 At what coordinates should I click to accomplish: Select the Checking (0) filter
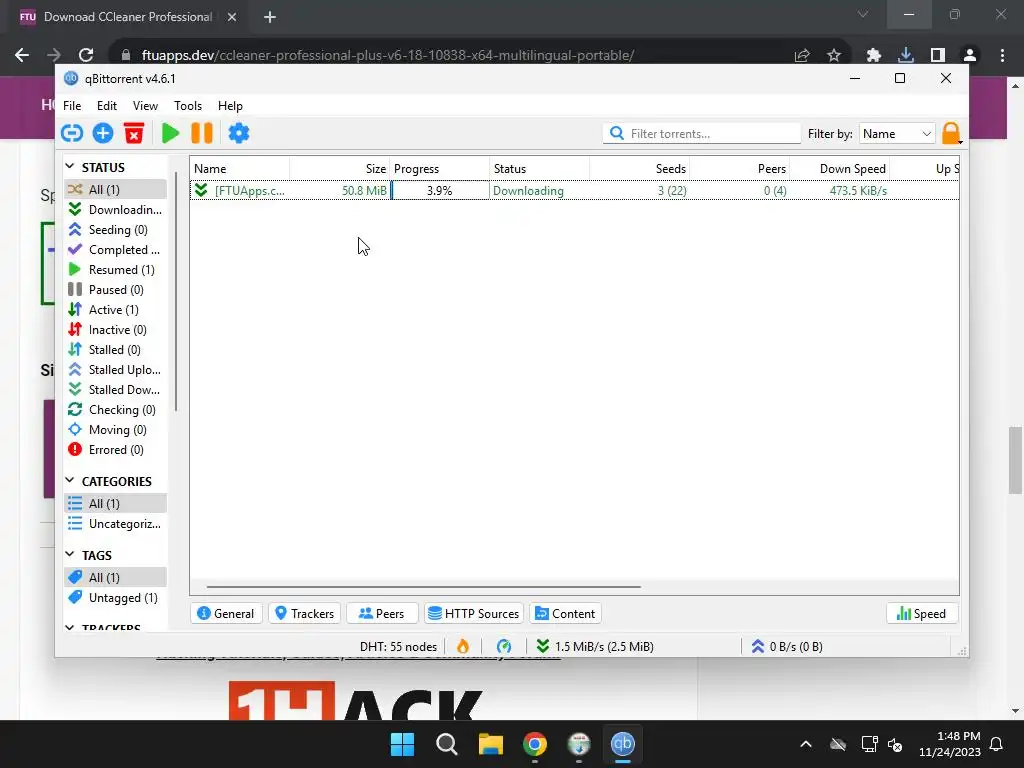tap(116, 410)
